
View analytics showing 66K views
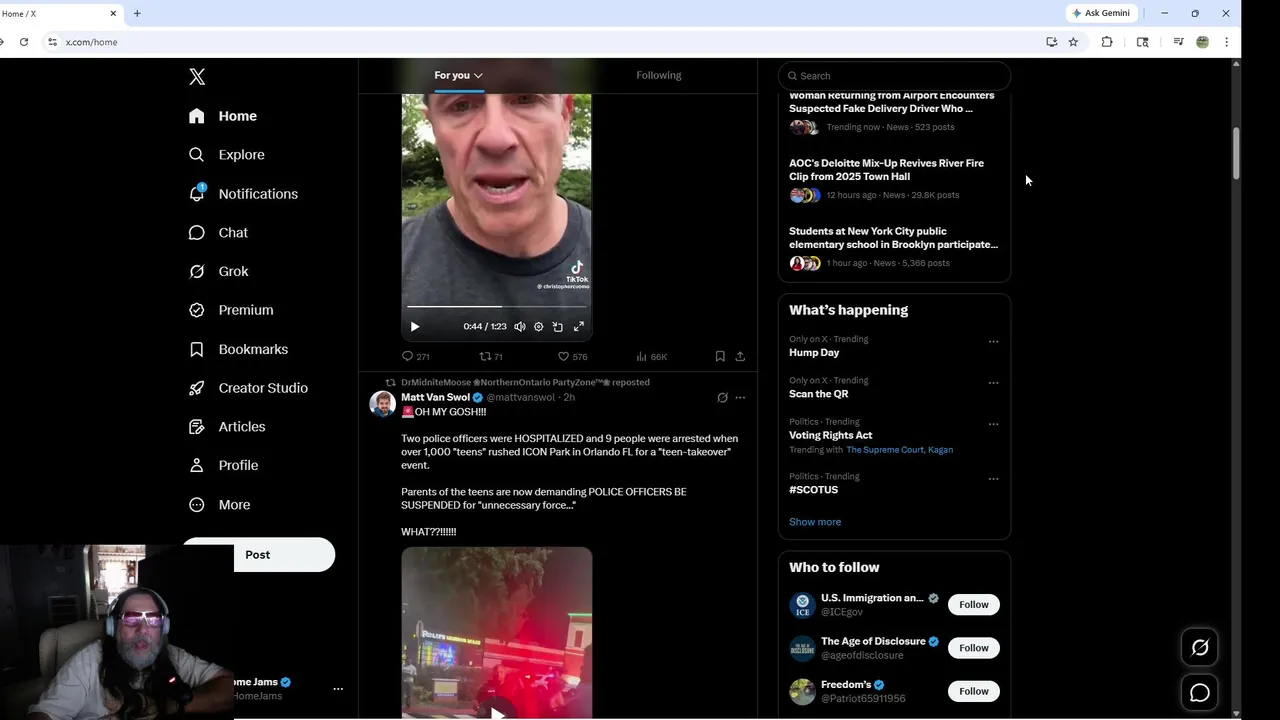pyautogui.click(x=651, y=356)
